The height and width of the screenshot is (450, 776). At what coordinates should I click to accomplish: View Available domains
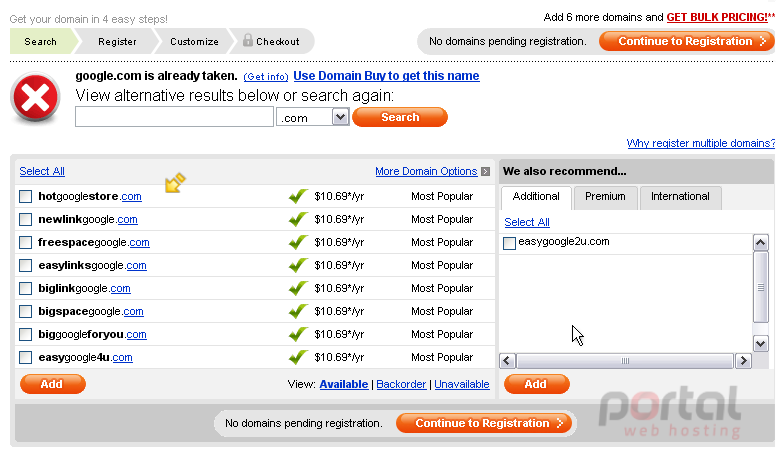coord(343,384)
